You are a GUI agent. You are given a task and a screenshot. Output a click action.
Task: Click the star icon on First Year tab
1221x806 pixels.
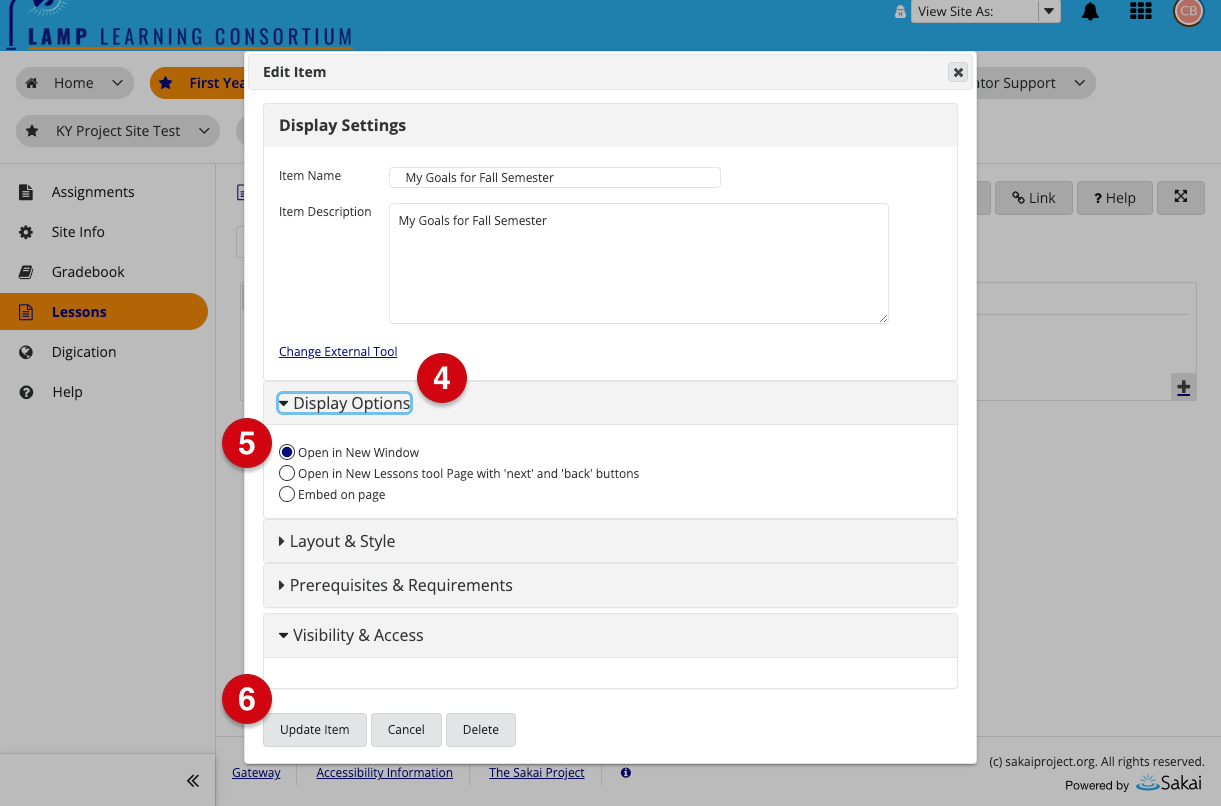(166, 83)
